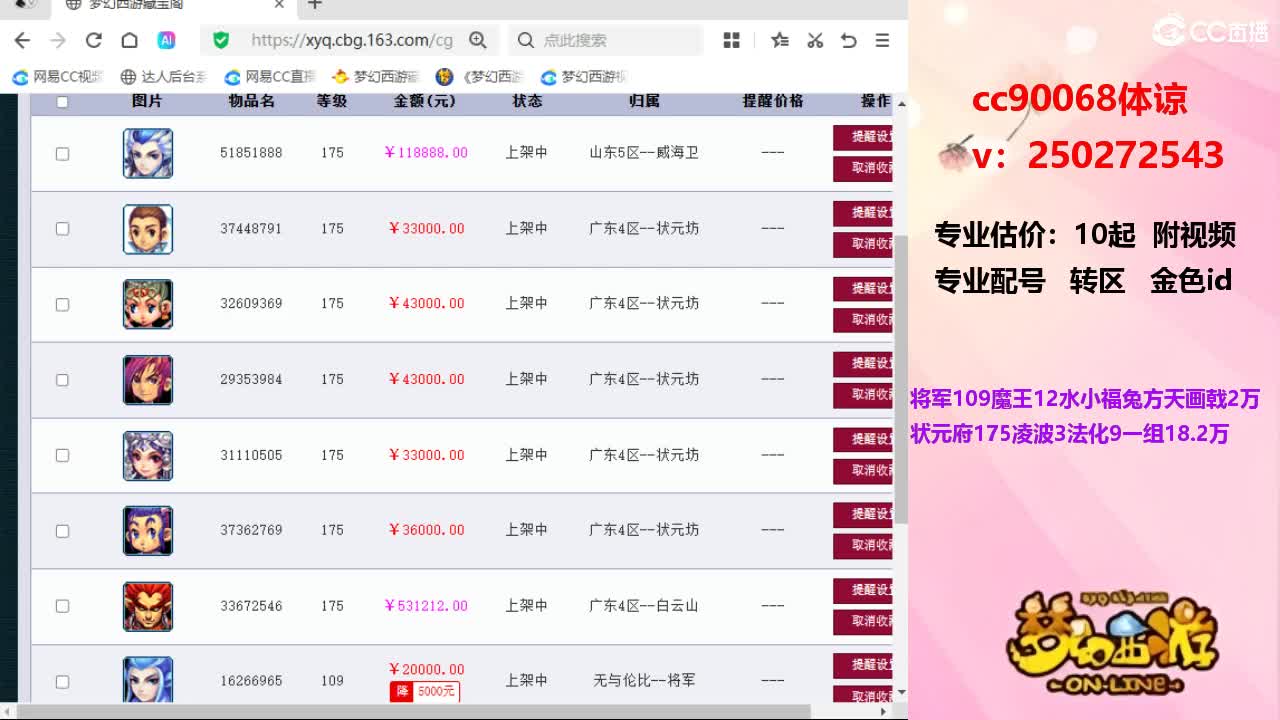Check the box for item 33672546
This screenshot has height=720, width=1280.
click(62, 606)
